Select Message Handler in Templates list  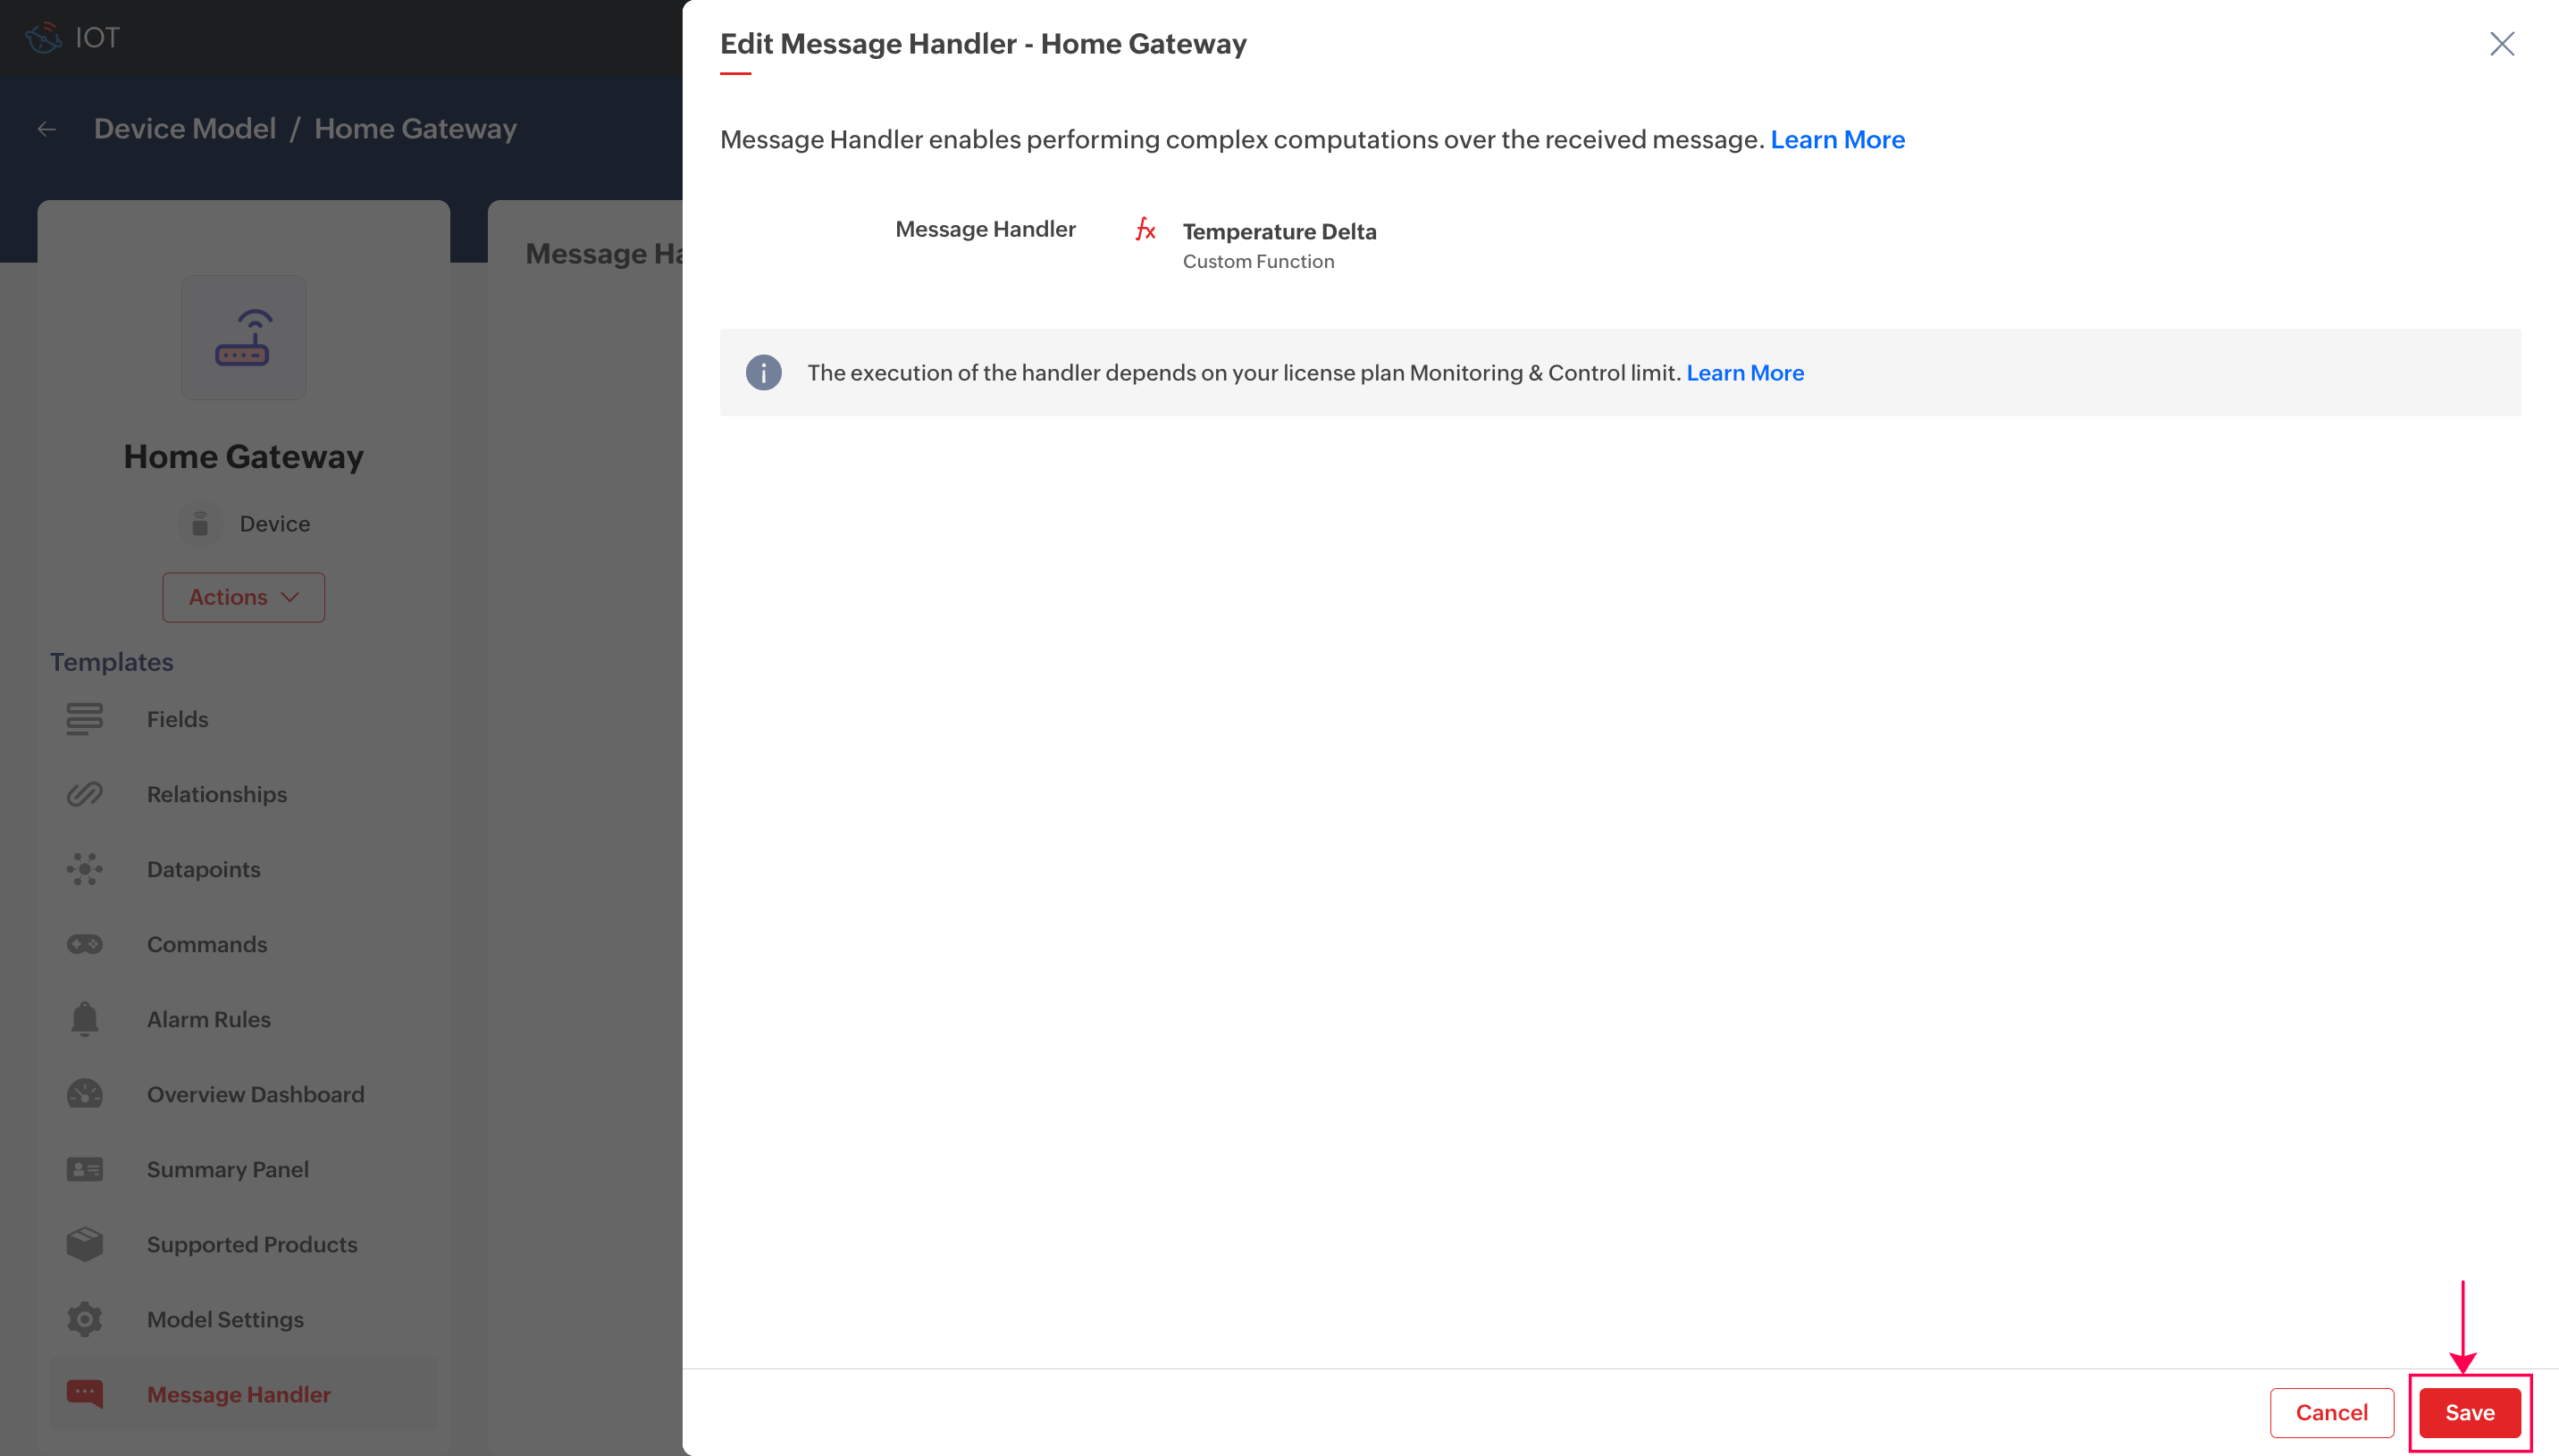(x=238, y=1393)
